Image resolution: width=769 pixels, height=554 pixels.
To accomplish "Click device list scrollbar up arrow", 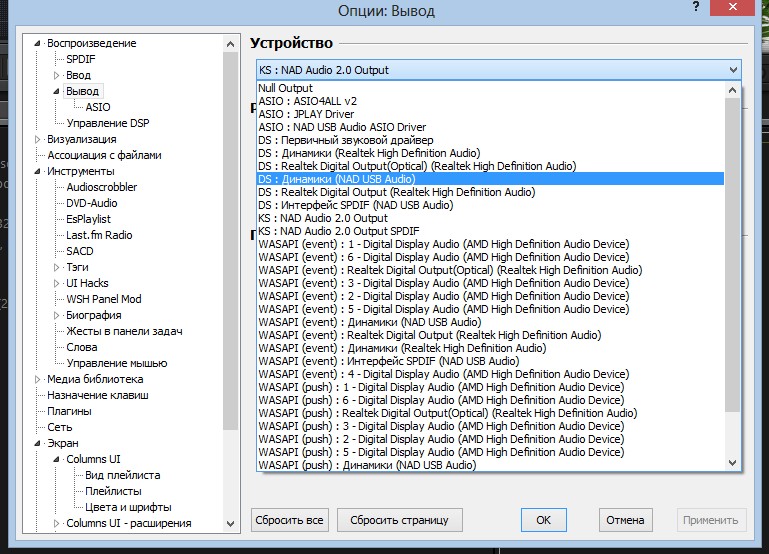I will (x=732, y=90).
